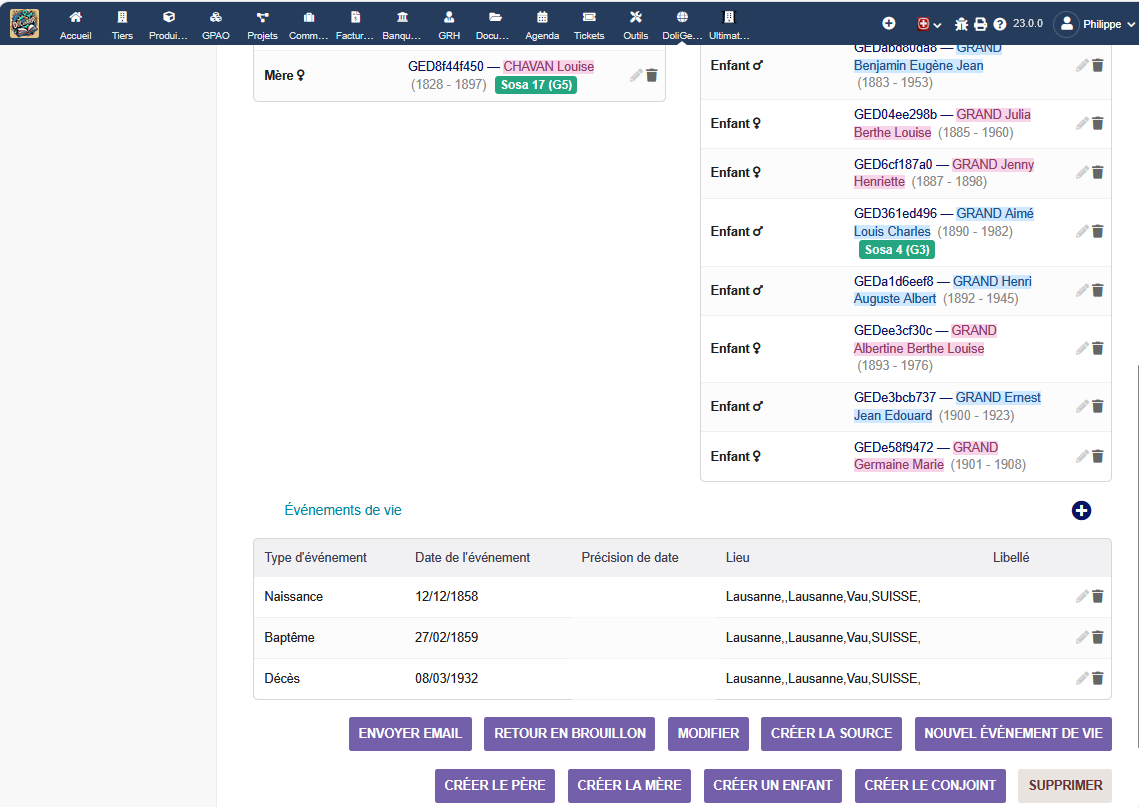Delete the Décès event row
Image resolution: width=1139 pixels, height=807 pixels.
coord(1097,679)
